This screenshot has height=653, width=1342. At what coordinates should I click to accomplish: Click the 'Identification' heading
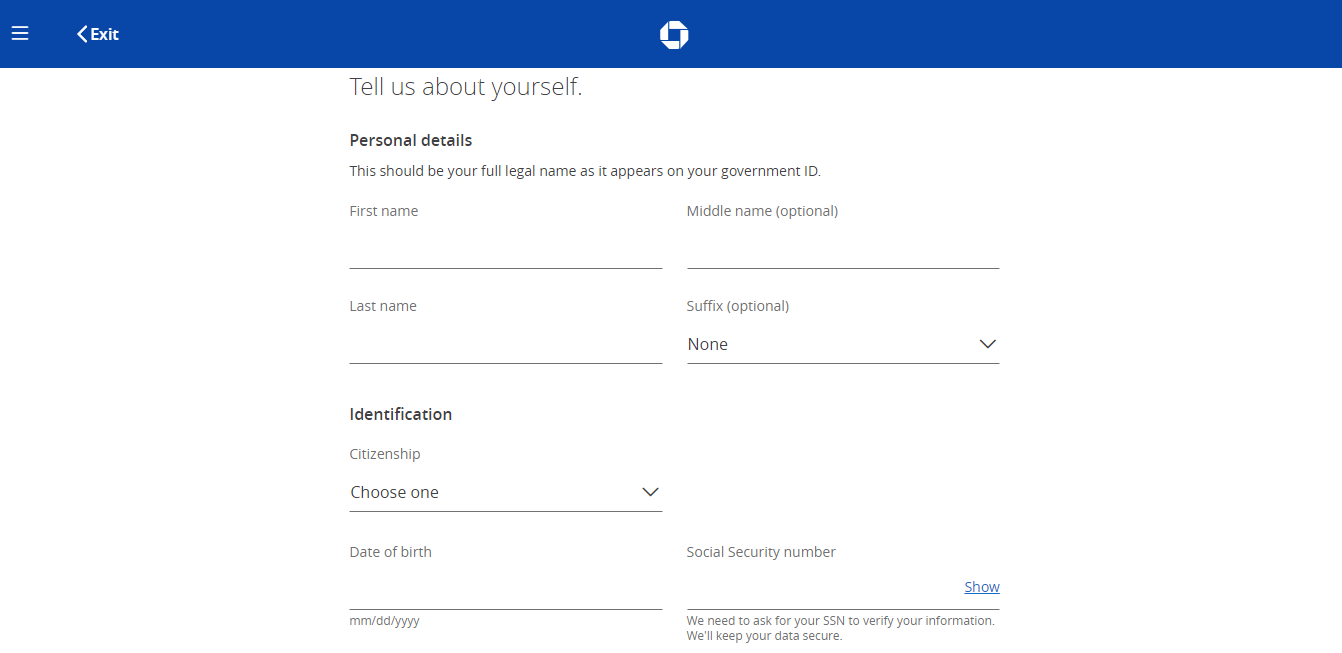[401, 414]
